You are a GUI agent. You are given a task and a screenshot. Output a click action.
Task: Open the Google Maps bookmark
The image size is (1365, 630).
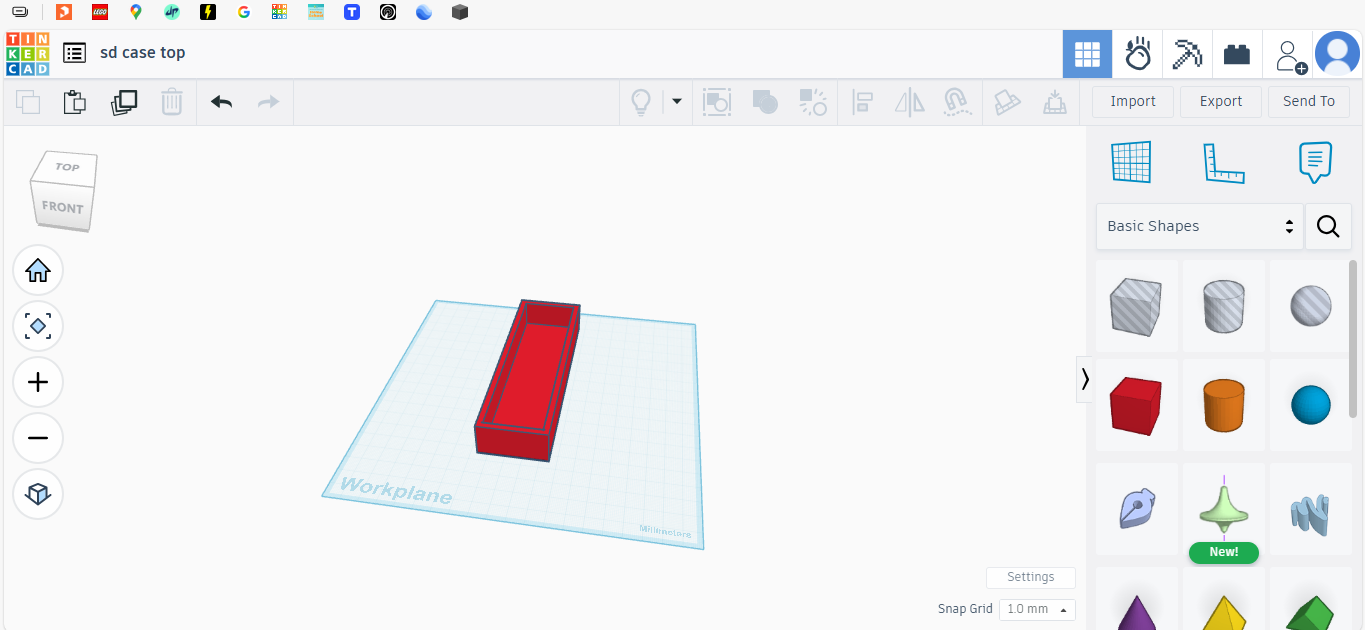point(136,13)
